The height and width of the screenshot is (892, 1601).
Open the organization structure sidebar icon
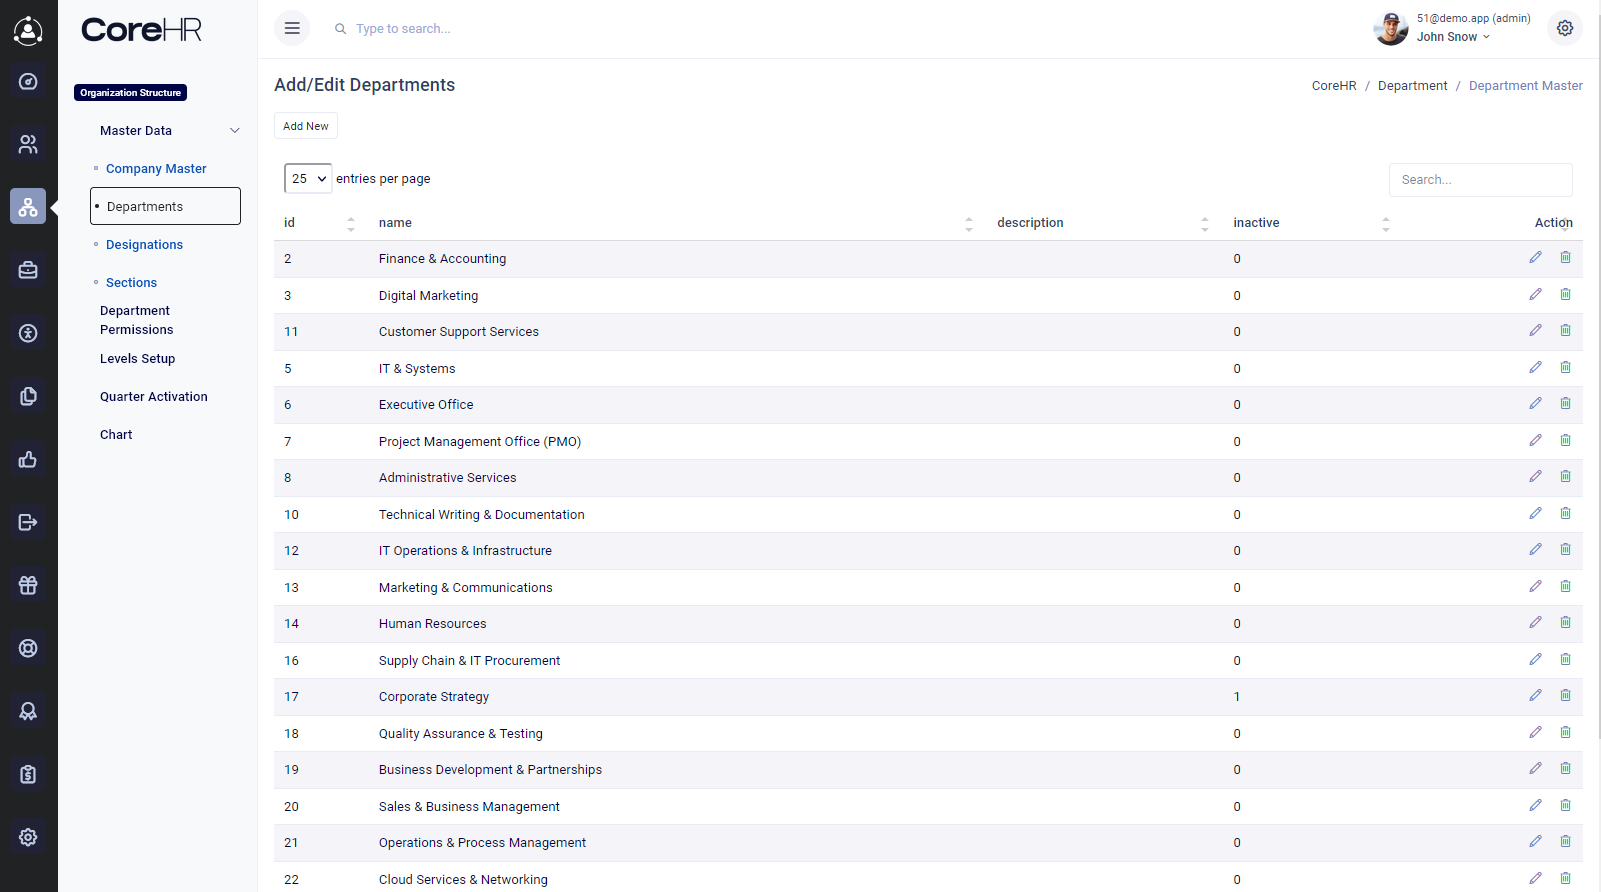(x=28, y=207)
